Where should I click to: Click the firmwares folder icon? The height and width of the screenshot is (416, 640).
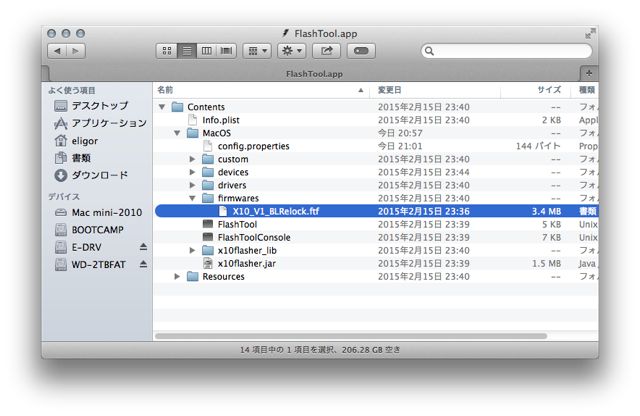(x=208, y=198)
